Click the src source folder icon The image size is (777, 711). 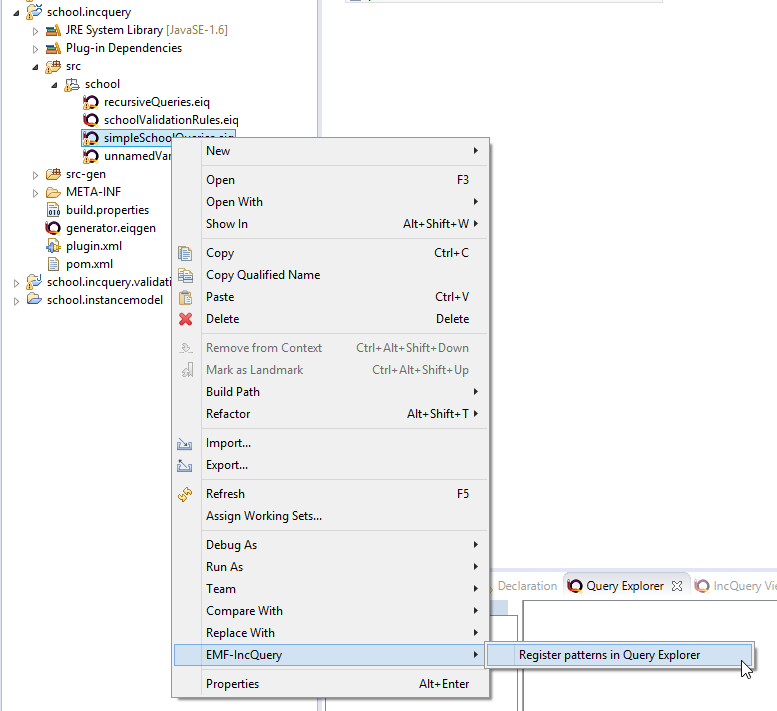click(x=53, y=66)
